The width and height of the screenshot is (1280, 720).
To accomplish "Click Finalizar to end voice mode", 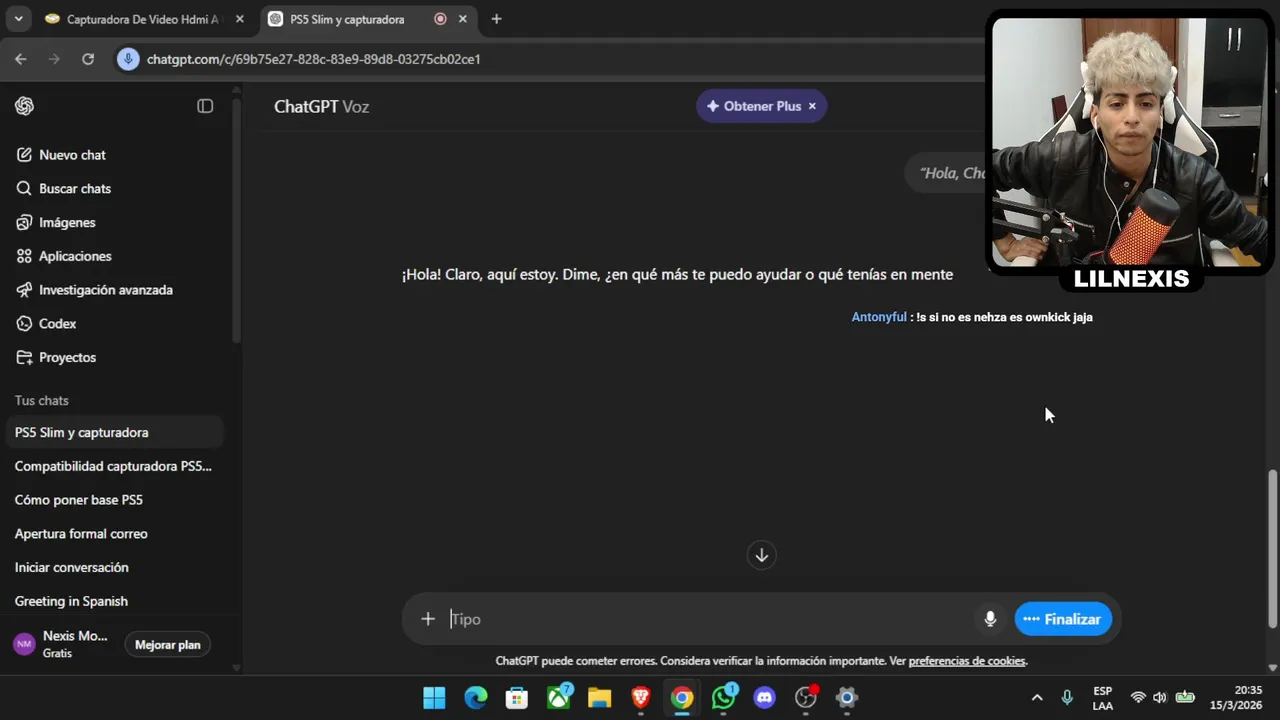I will [x=1063, y=619].
